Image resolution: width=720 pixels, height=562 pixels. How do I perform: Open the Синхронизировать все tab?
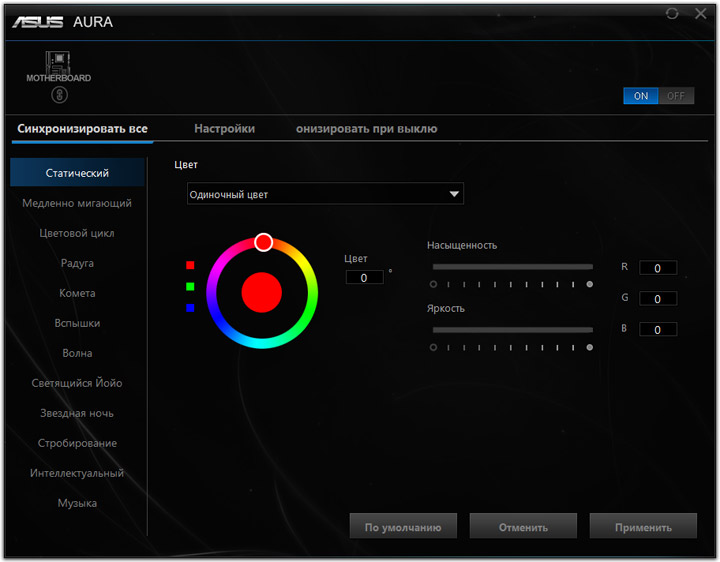click(x=83, y=129)
